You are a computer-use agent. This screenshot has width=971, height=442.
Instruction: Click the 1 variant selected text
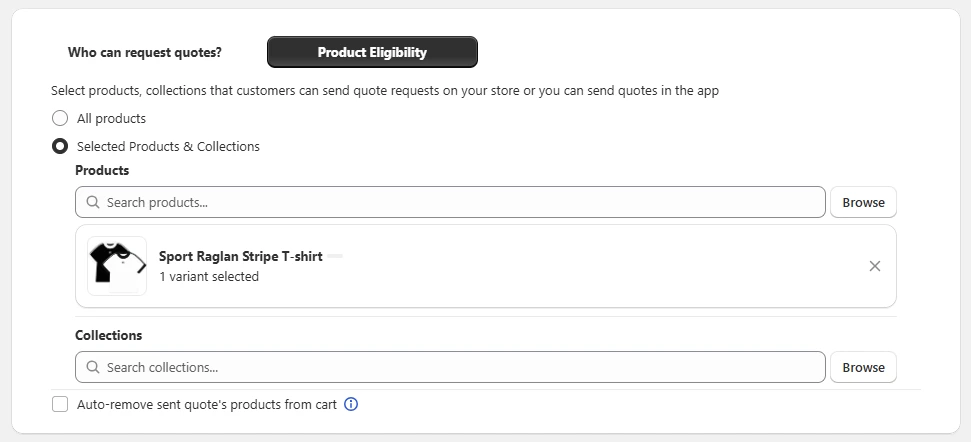[x=209, y=277]
